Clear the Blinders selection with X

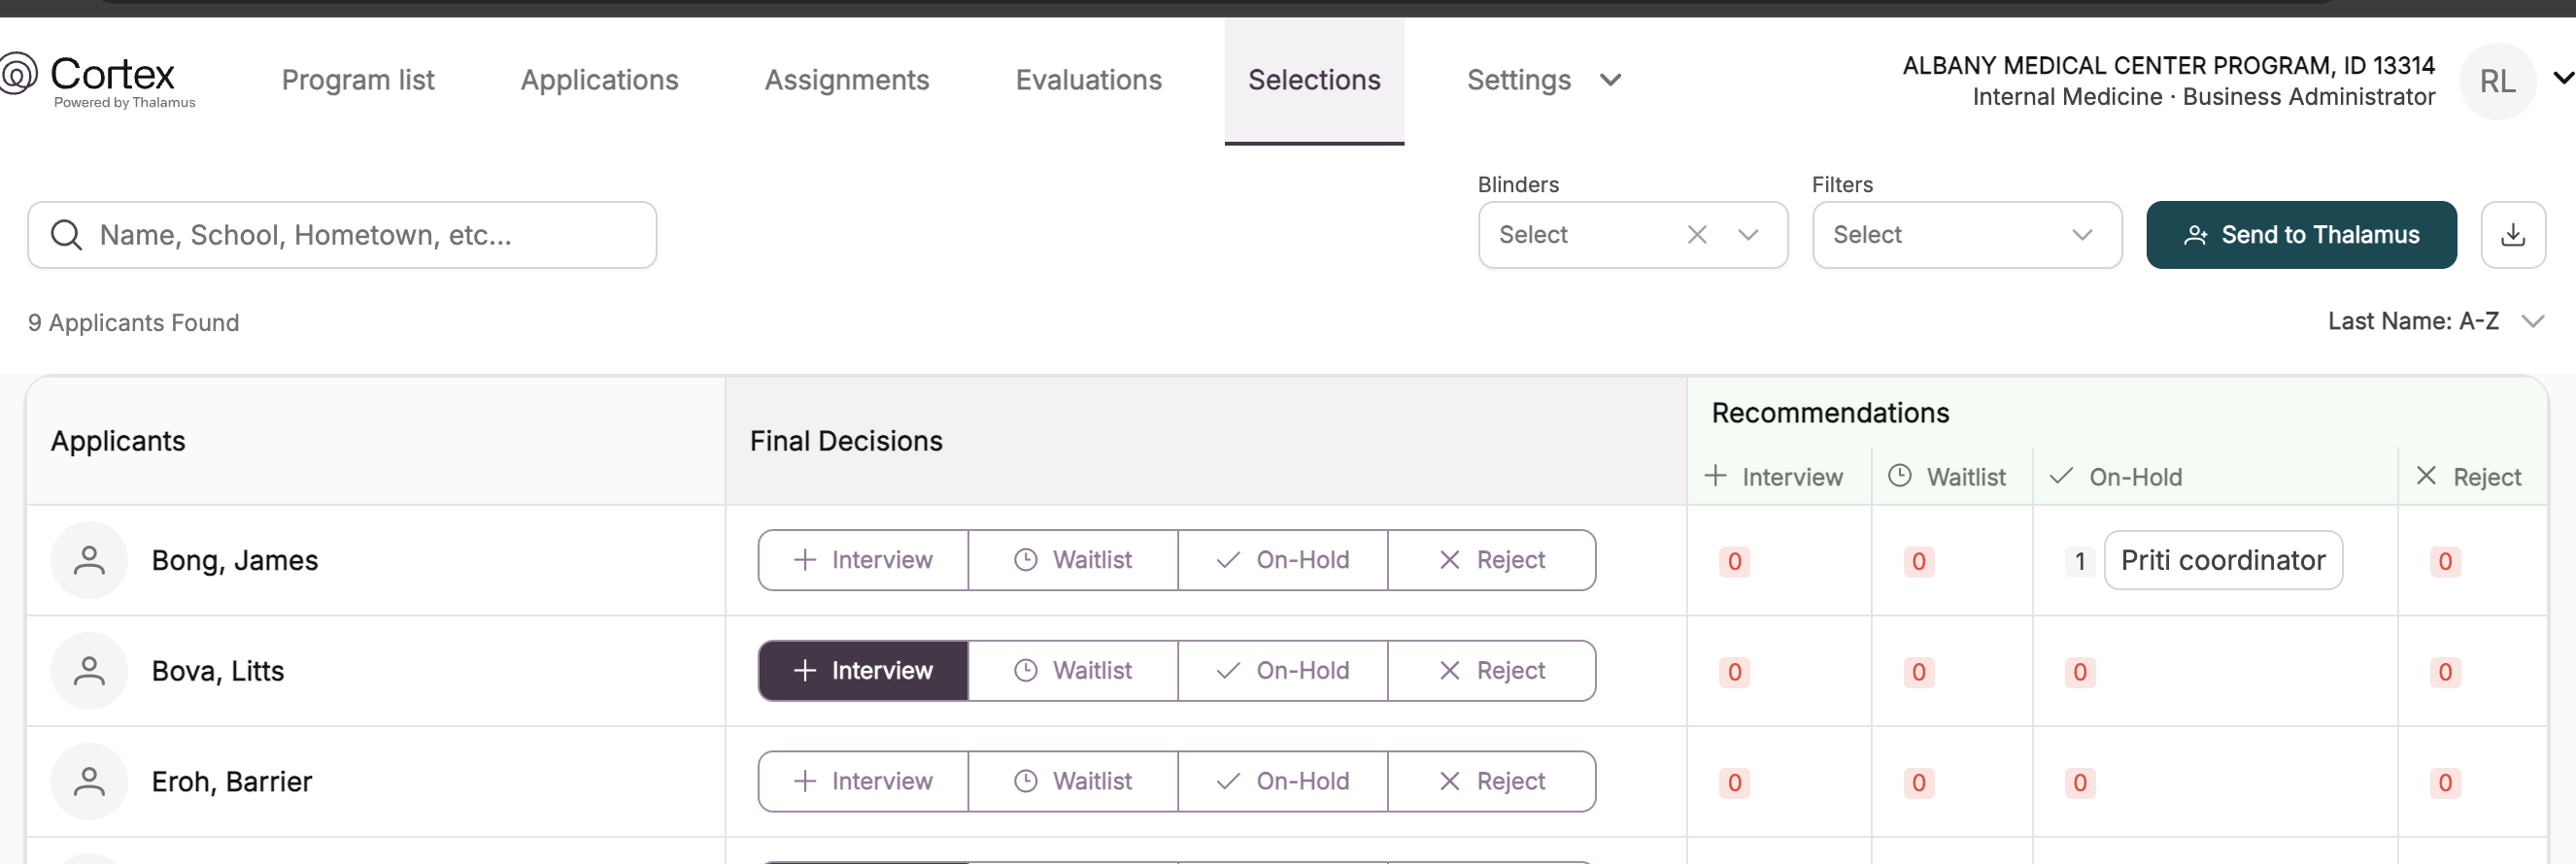(x=1697, y=235)
